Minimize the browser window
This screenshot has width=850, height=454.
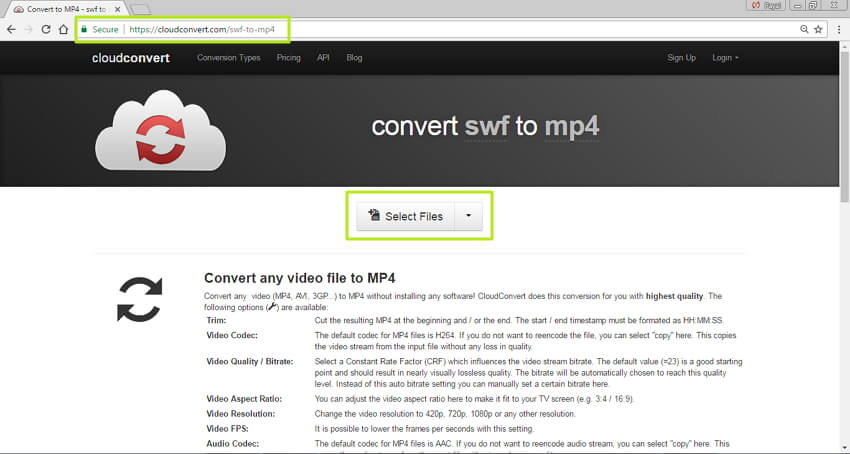[x=797, y=5]
